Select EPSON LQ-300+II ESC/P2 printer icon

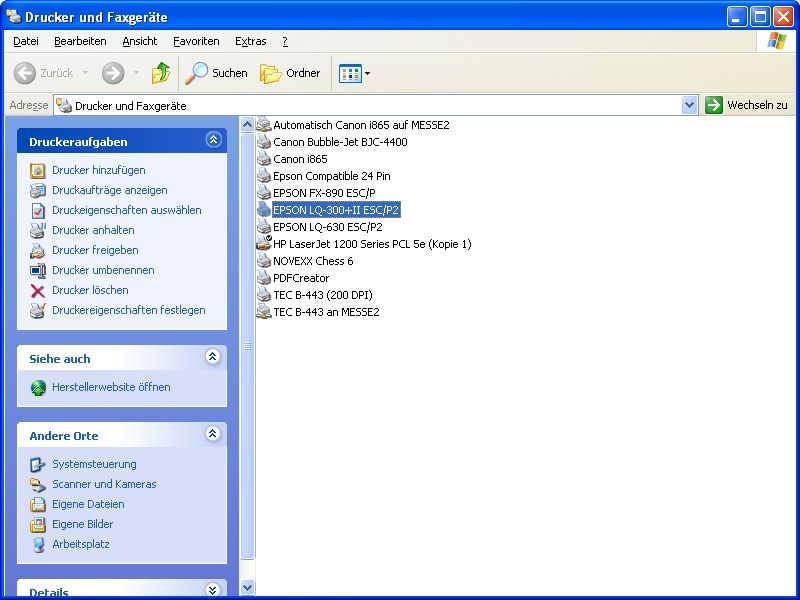coord(263,210)
